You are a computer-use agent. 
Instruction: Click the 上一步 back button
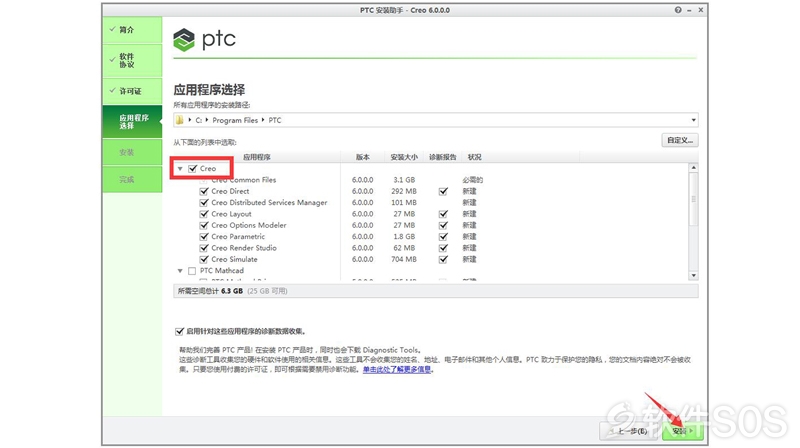pos(630,431)
